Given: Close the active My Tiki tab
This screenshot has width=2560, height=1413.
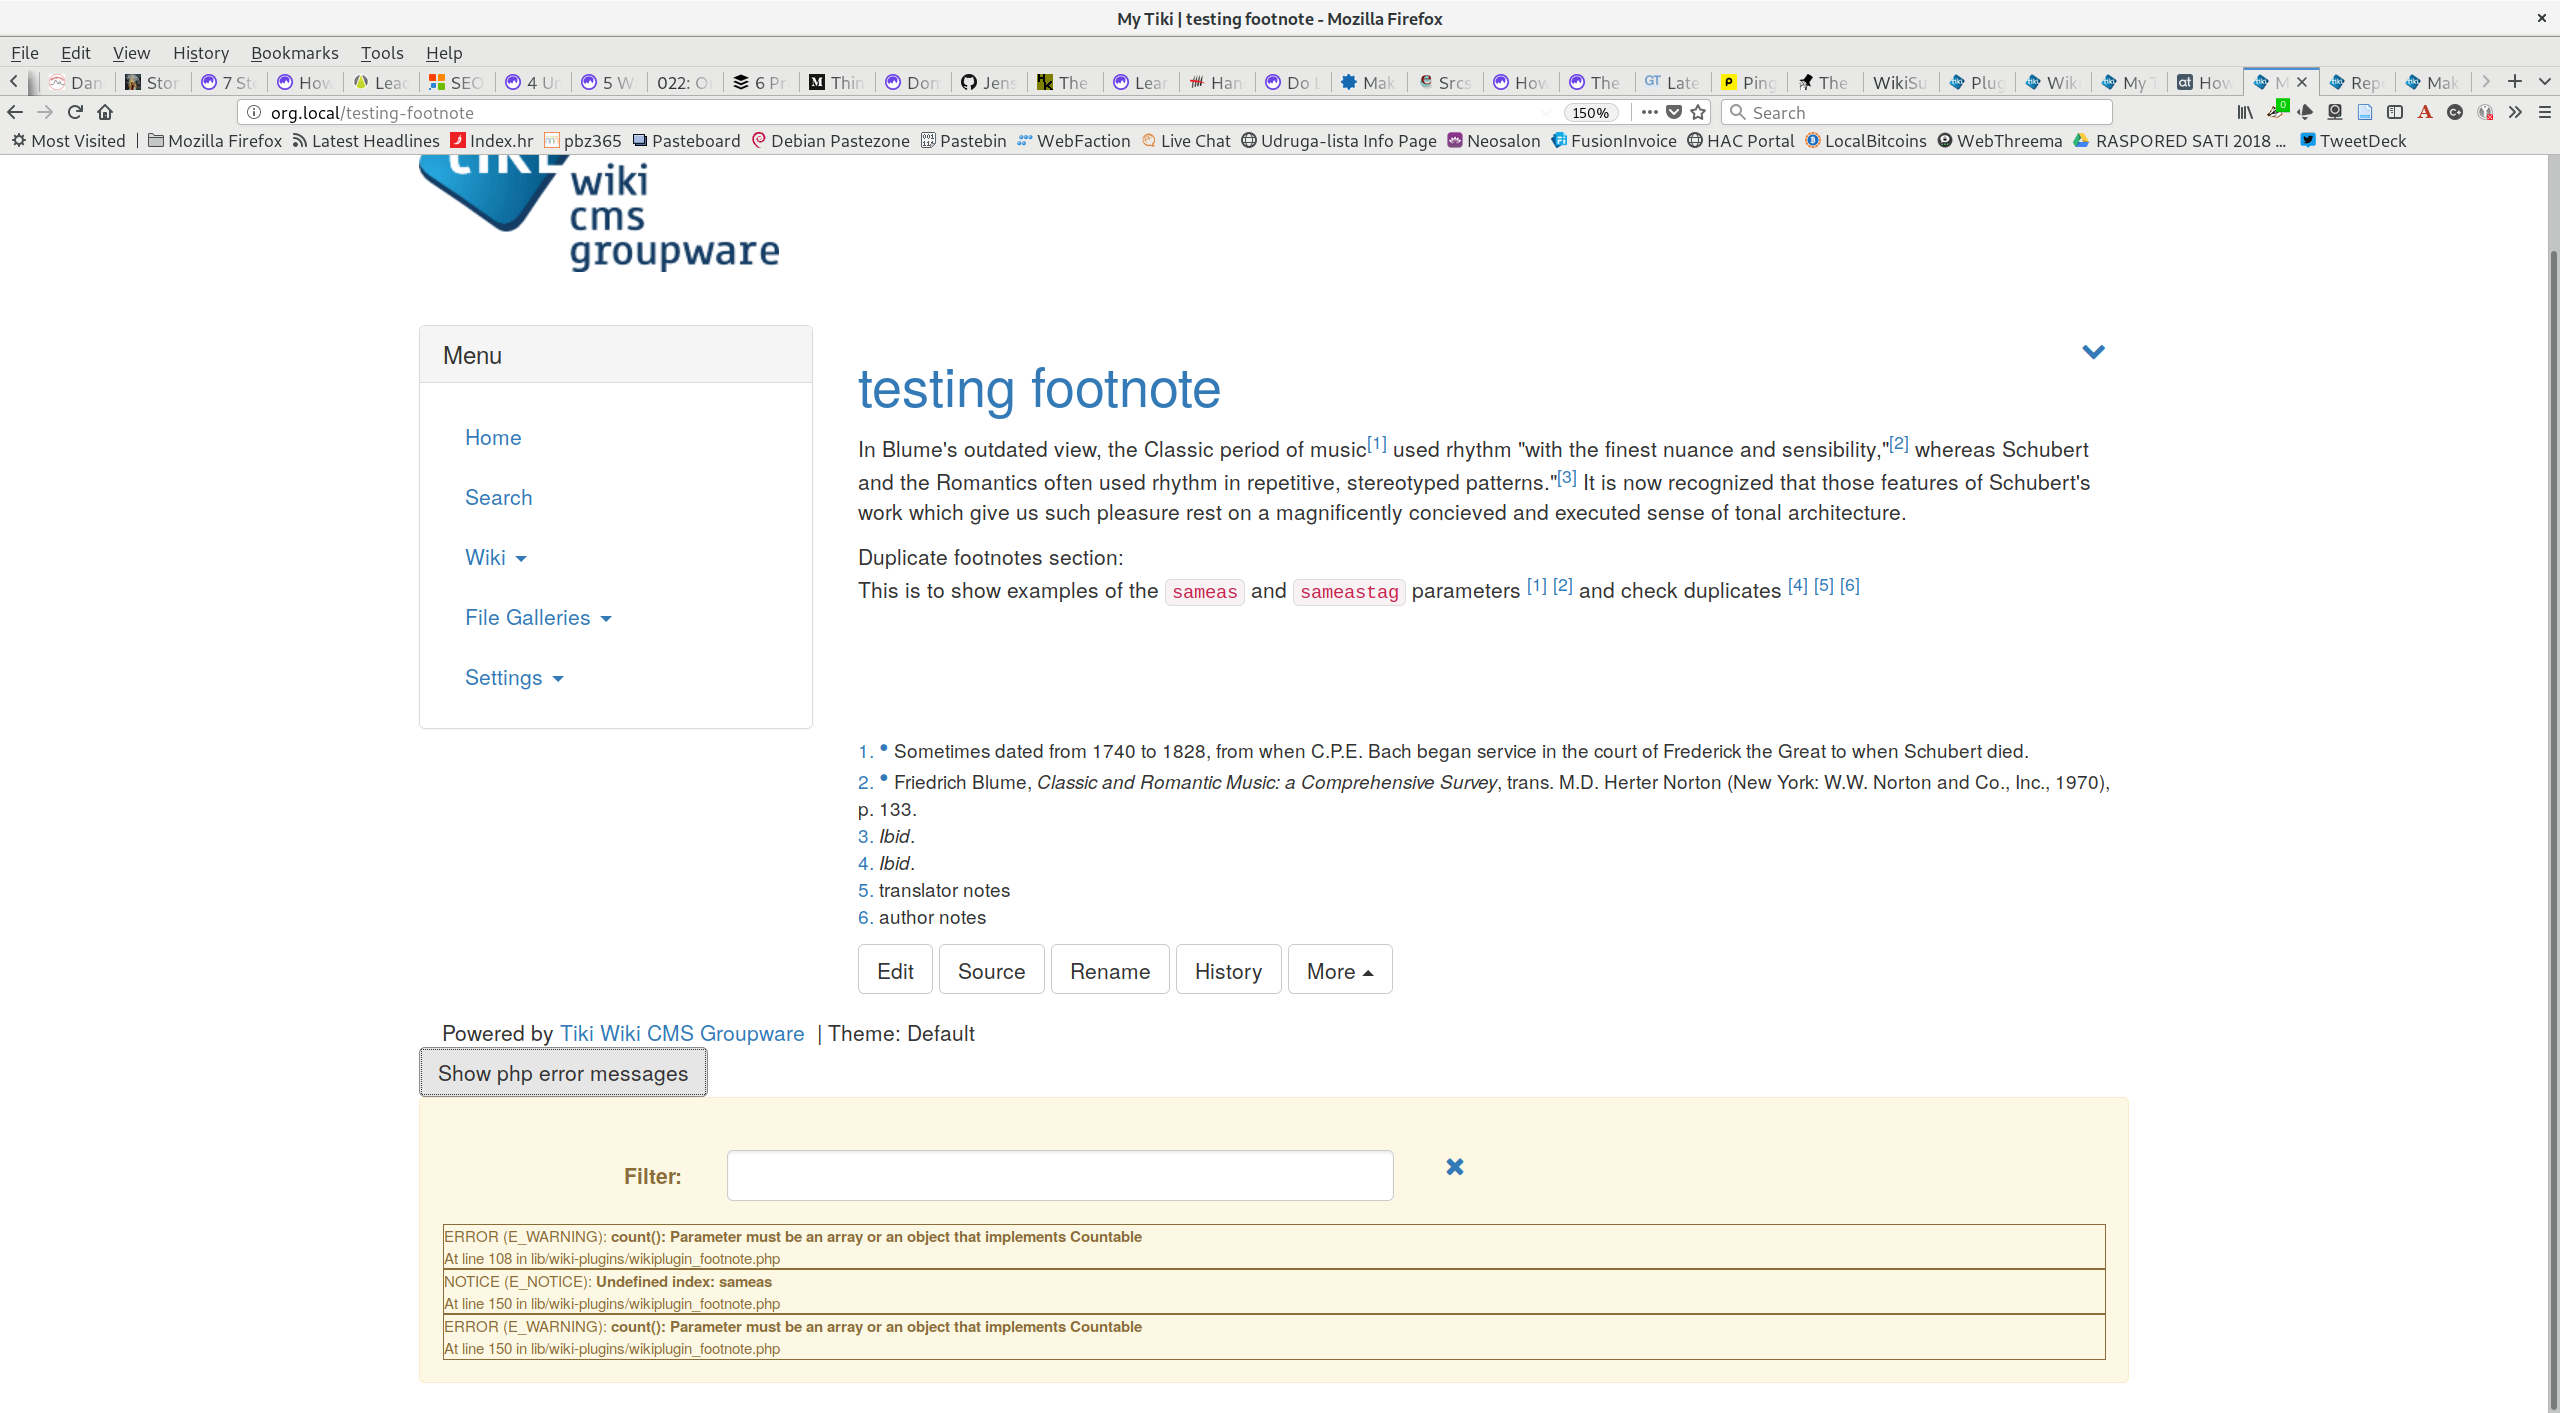Looking at the screenshot, I should pyautogui.click(x=2301, y=82).
